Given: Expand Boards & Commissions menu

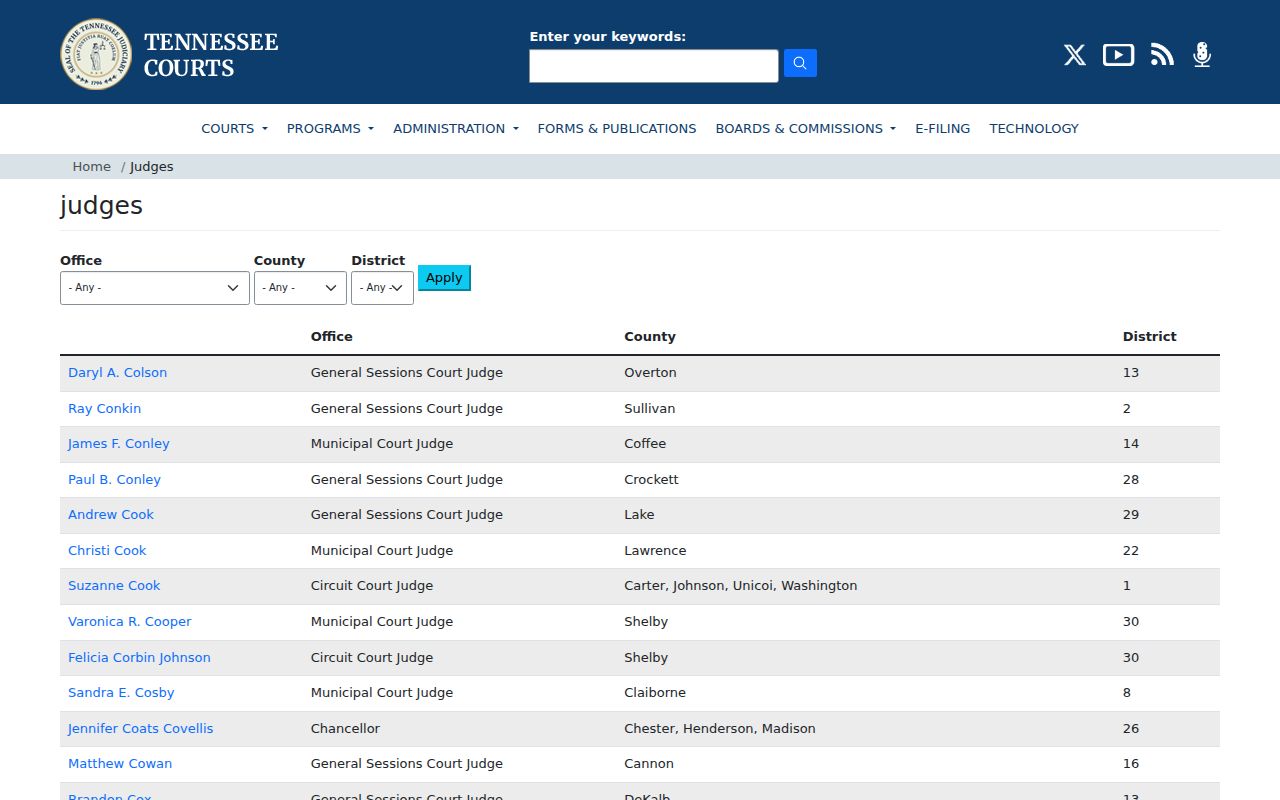Looking at the screenshot, I should tap(806, 128).
